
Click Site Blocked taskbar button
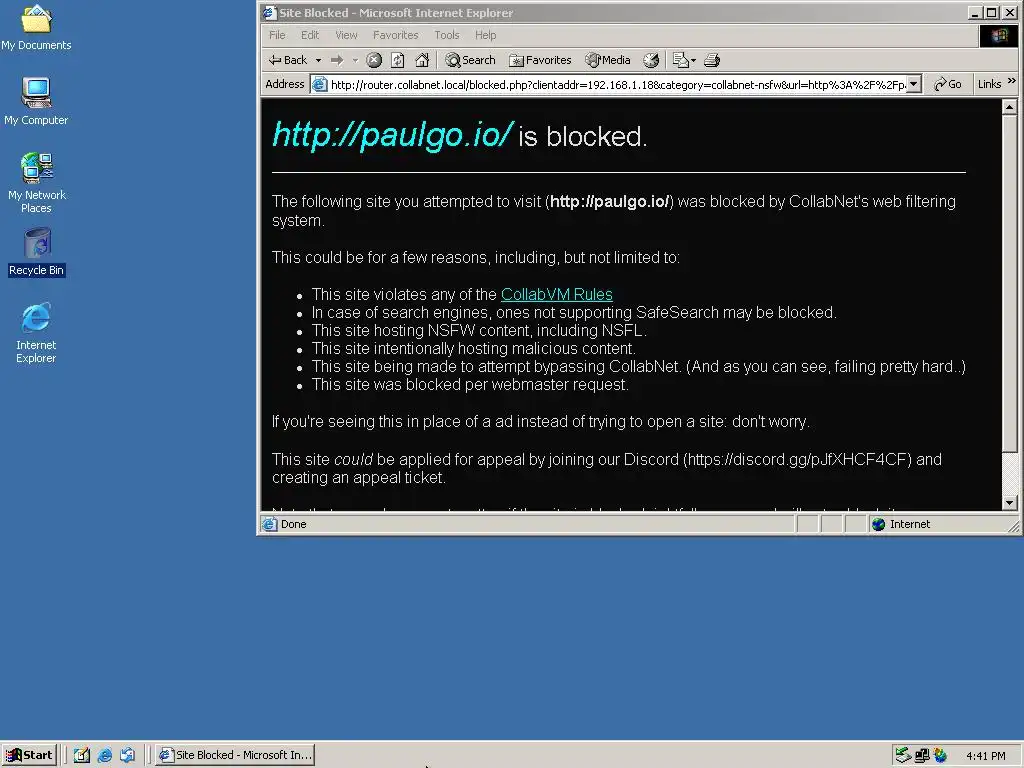point(235,755)
